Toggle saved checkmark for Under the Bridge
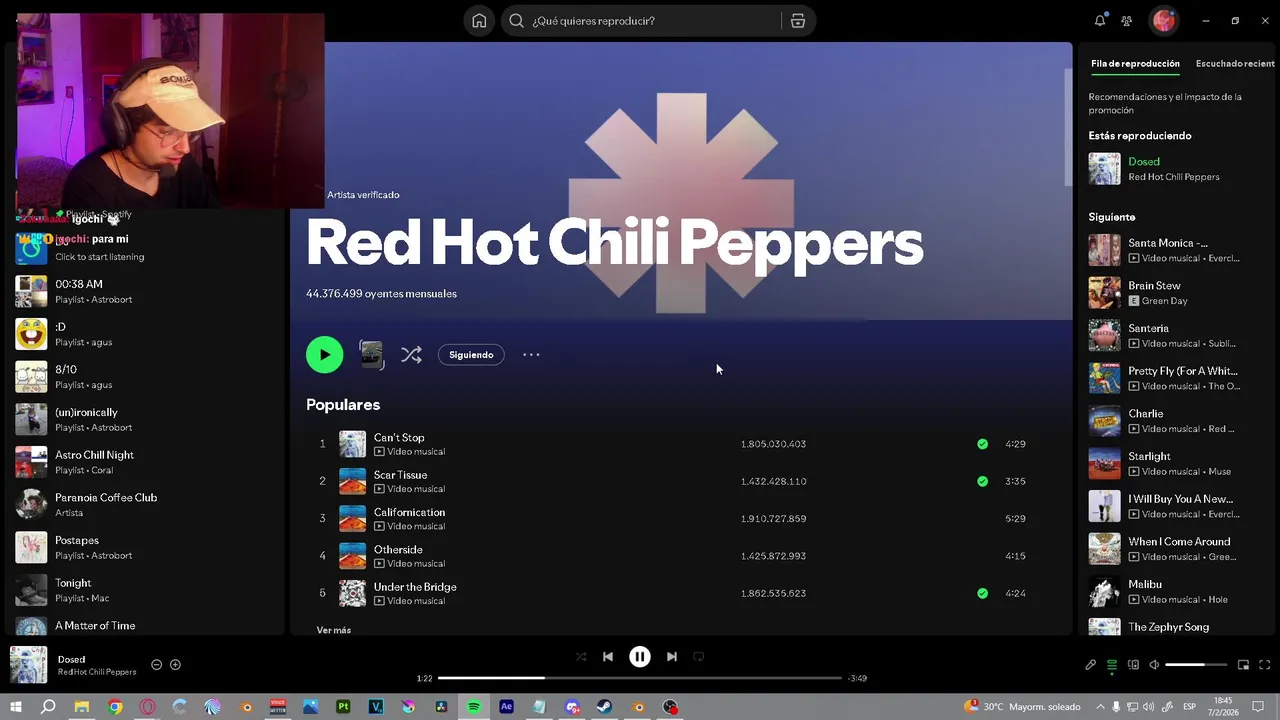This screenshot has width=1280, height=720. point(982,593)
